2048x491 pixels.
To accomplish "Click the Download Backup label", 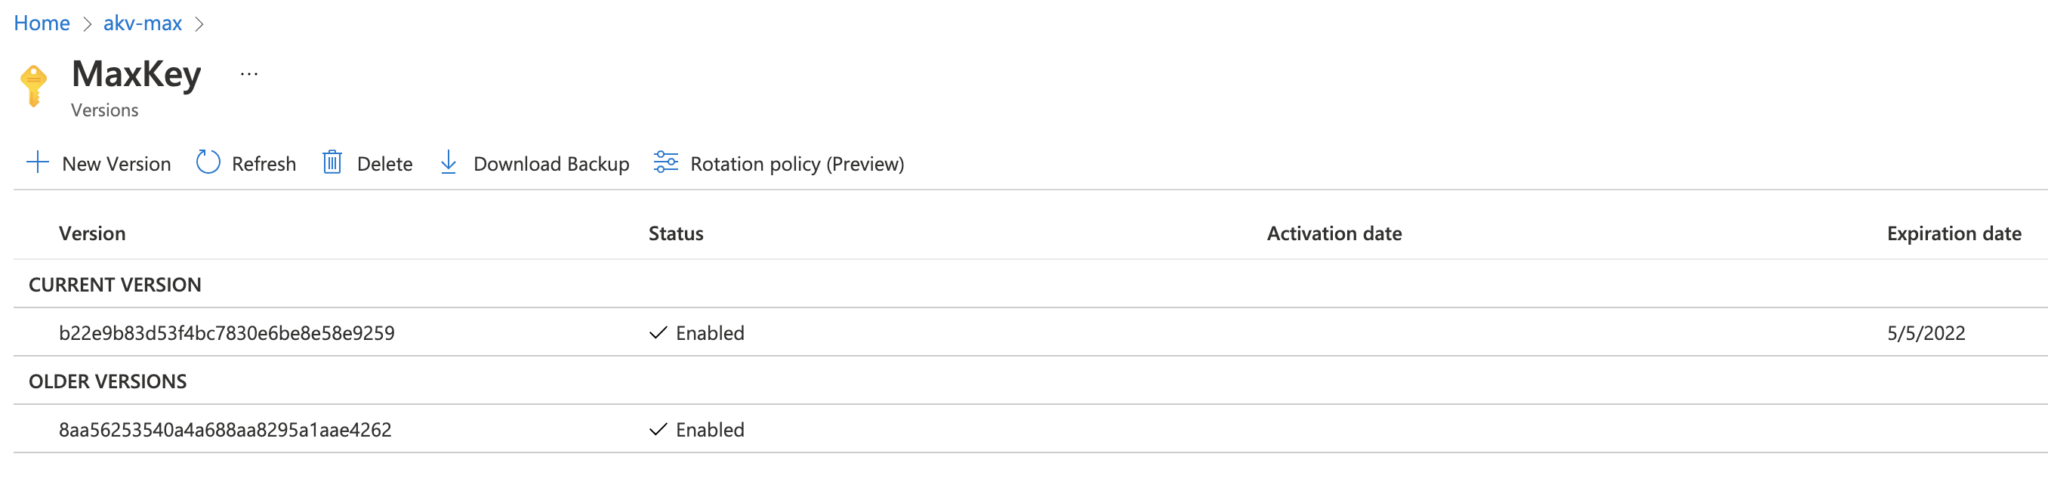I will pos(551,164).
